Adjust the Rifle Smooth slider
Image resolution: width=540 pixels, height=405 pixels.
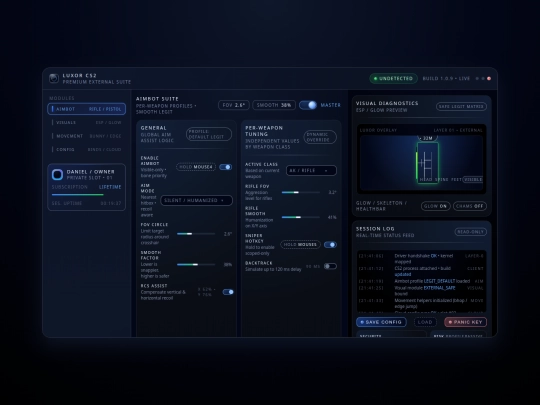tap(301, 217)
